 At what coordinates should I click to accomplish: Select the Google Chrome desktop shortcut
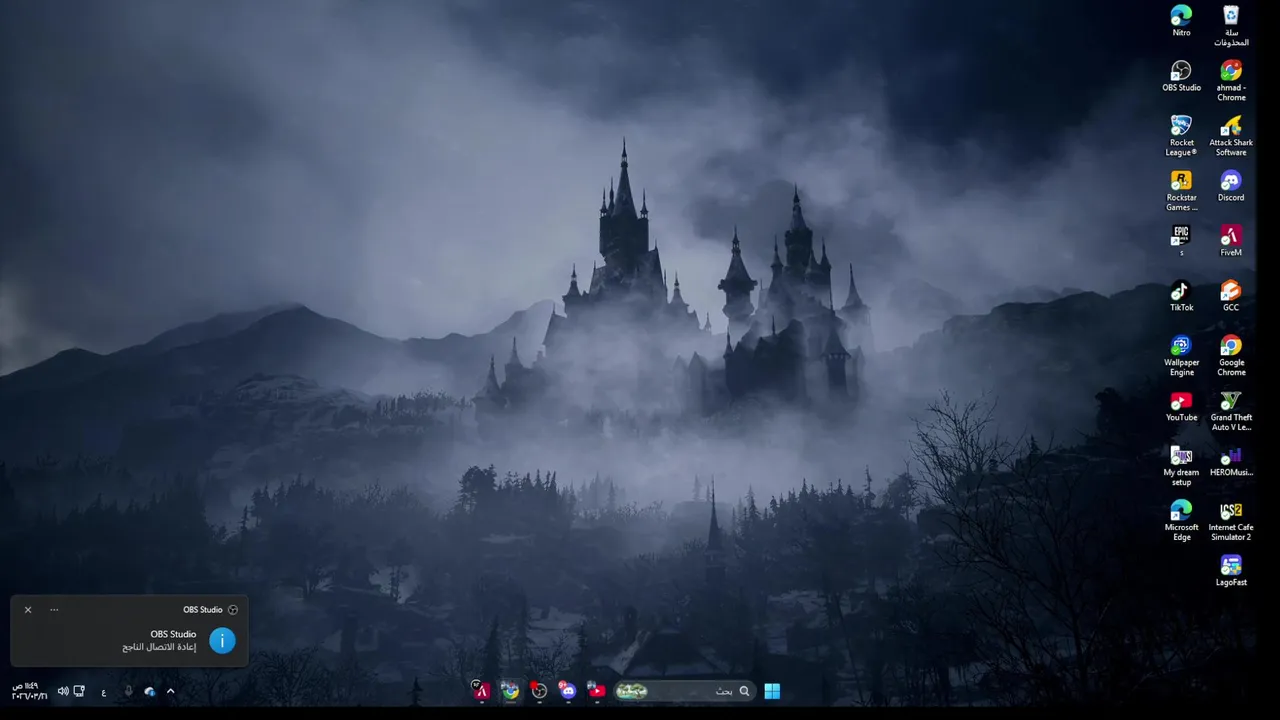click(1231, 356)
